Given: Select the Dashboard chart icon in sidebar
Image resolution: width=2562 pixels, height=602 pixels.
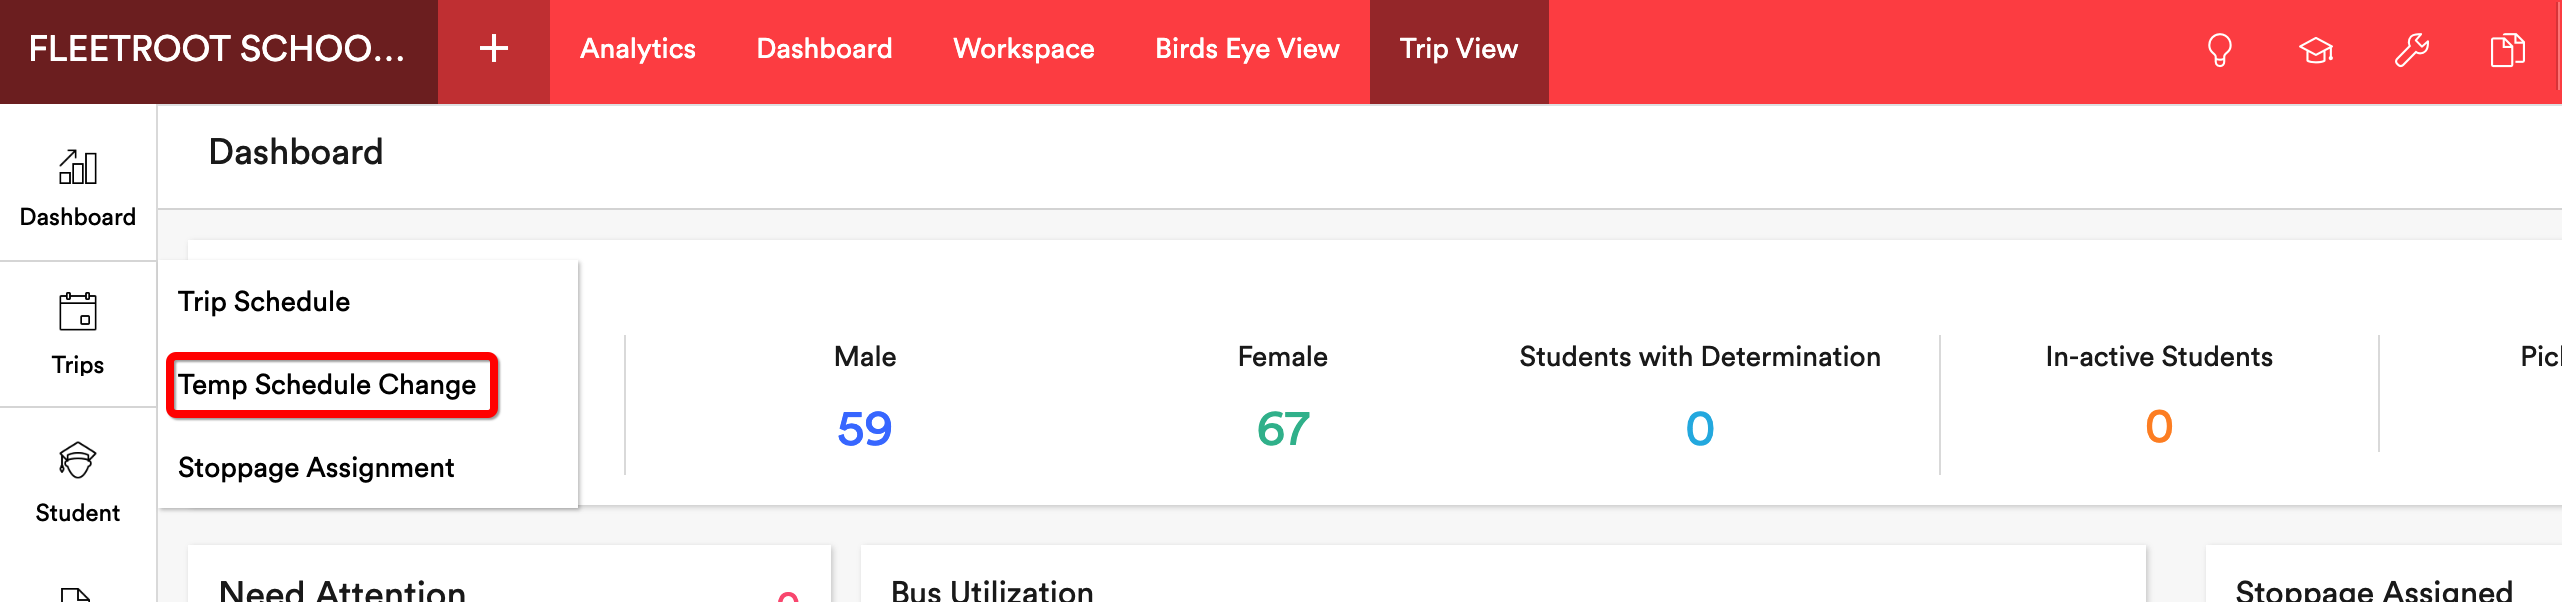Looking at the screenshot, I should (x=78, y=167).
